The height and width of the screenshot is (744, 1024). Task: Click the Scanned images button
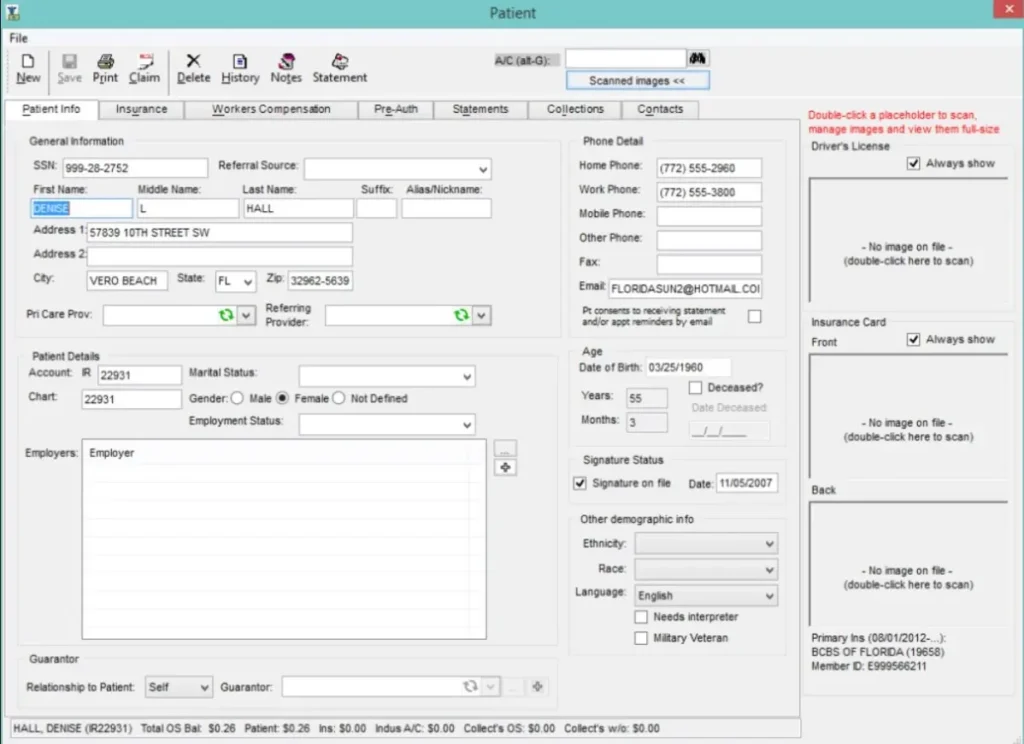coord(637,80)
